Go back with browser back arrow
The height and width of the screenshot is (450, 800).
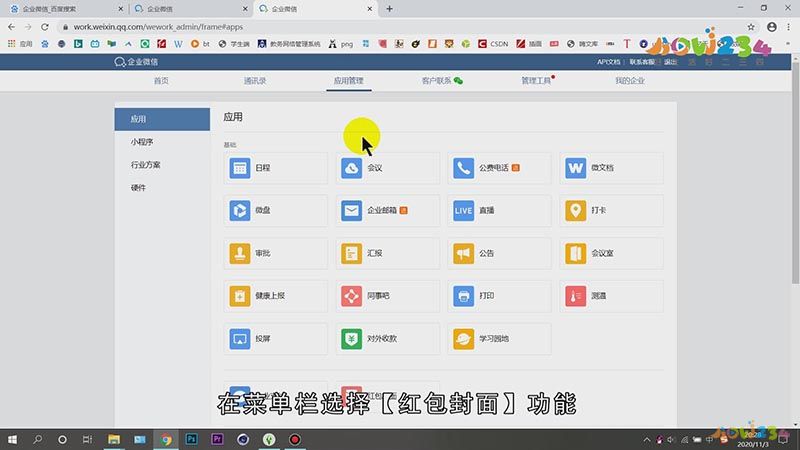pos(11,27)
